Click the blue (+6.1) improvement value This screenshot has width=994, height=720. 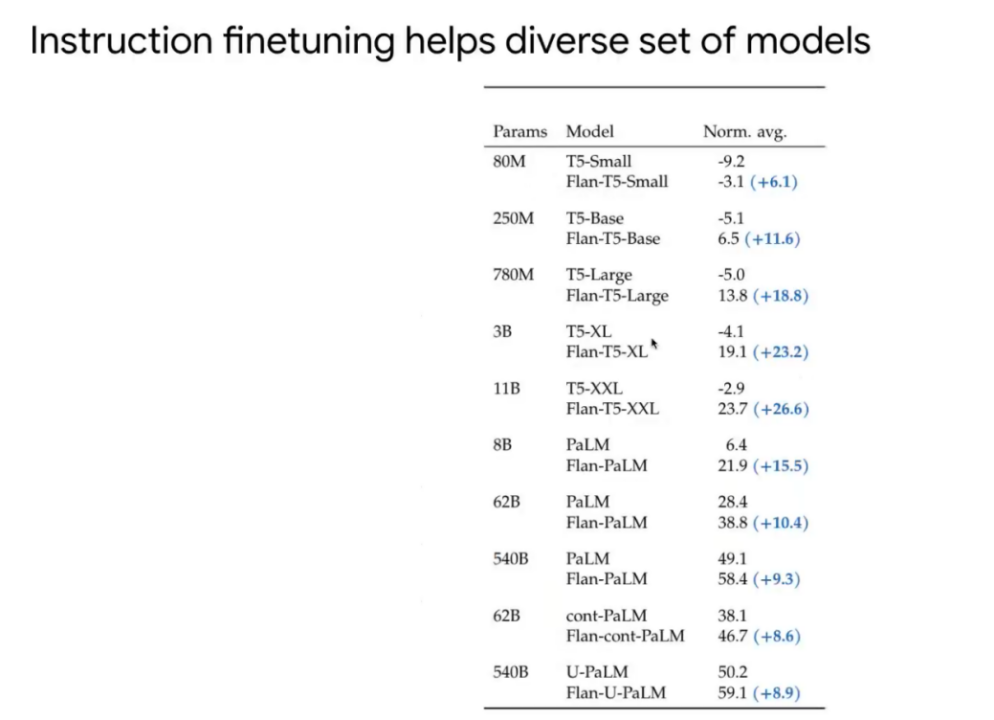(773, 182)
